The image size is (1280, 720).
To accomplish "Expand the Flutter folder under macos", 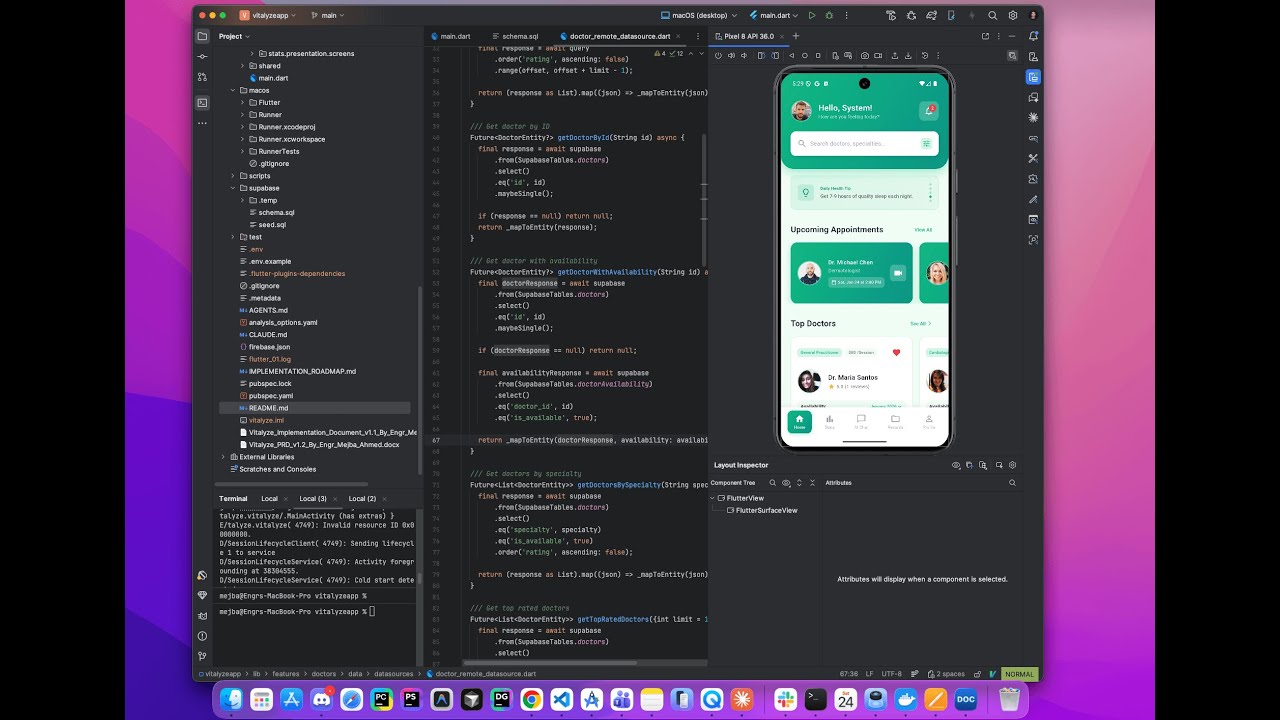I will coord(242,102).
